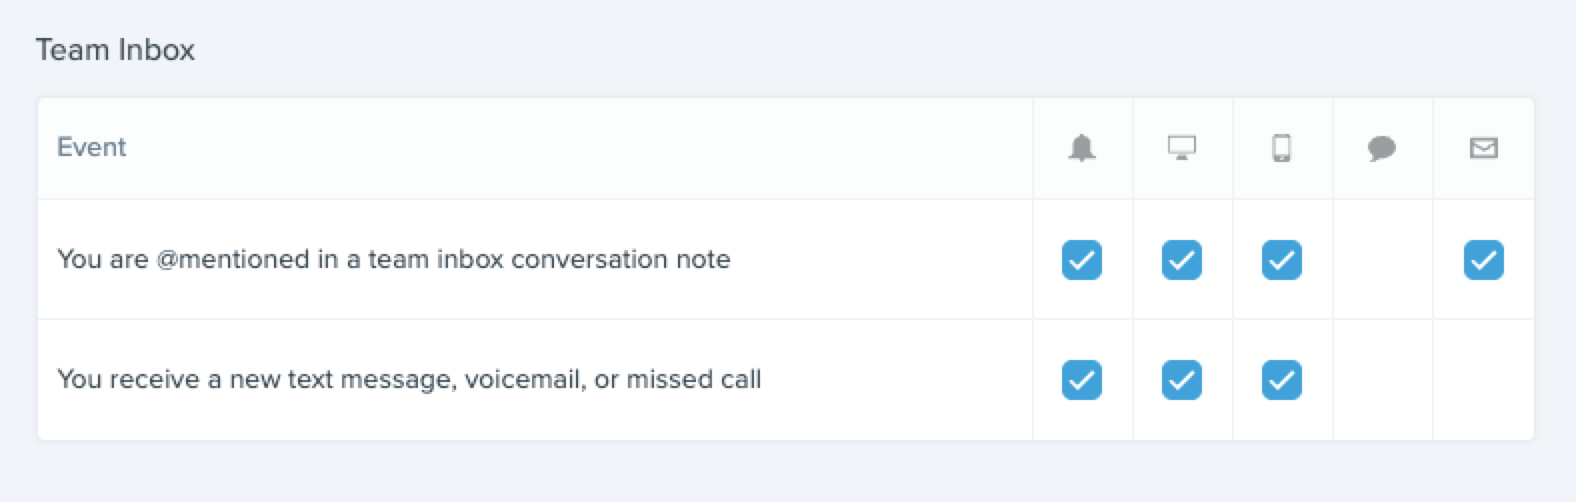This screenshot has height=502, width=1576.
Task: Click the empty SMS cell for new text messages
Action: click(1382, 380)
